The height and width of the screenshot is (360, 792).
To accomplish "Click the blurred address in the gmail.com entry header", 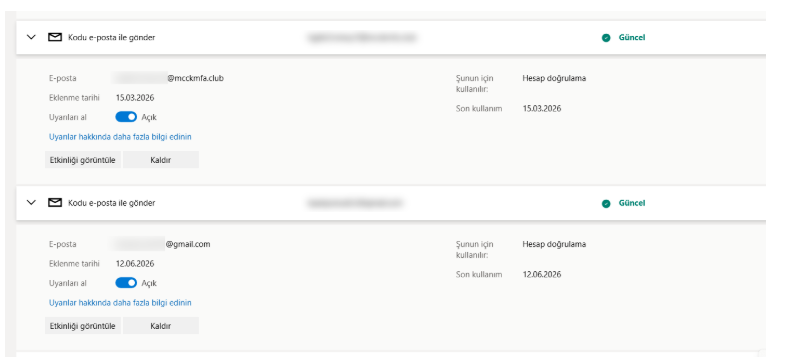I will 354,203.
